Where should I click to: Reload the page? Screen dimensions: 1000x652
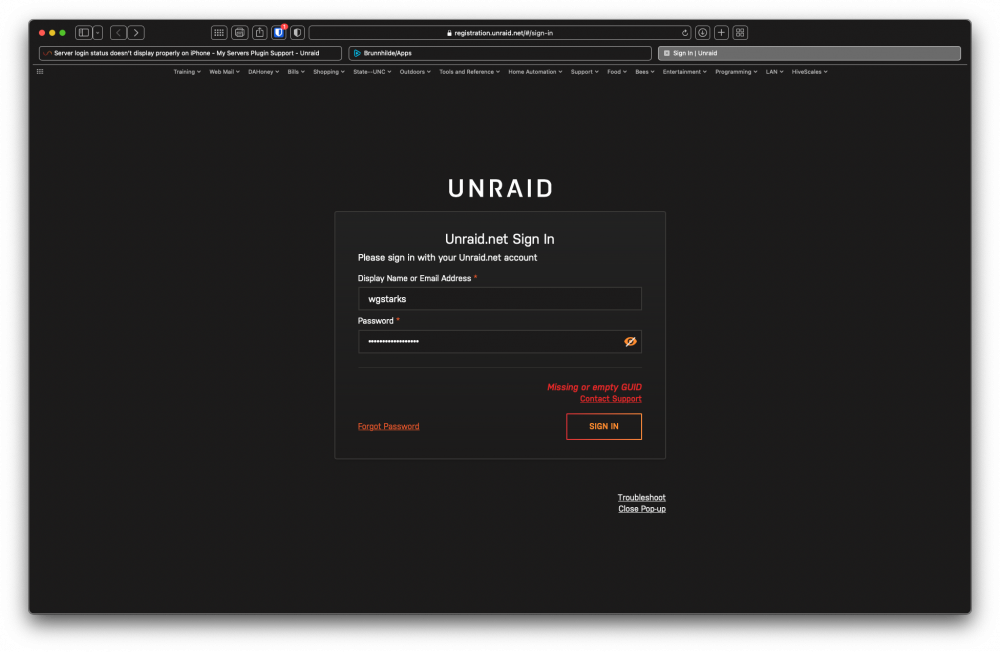[685, 33]
